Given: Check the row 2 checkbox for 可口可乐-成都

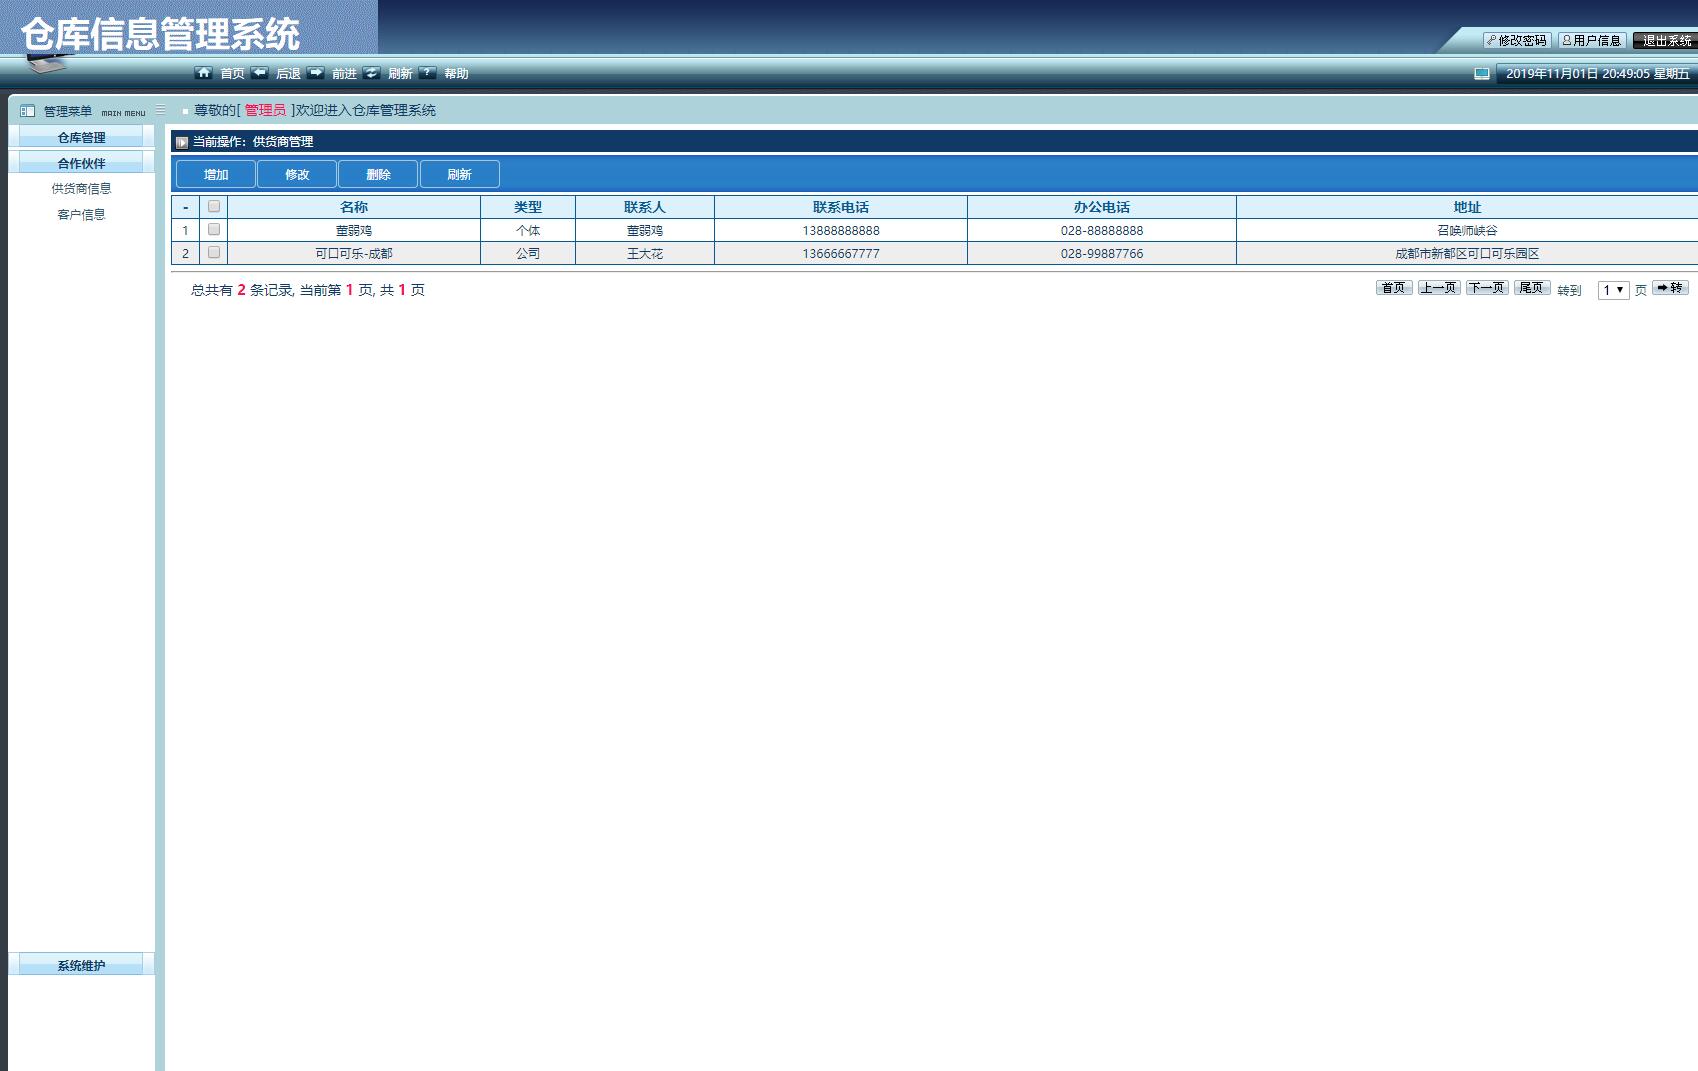Looking at the screenshot, I should [x=214, y=252].
